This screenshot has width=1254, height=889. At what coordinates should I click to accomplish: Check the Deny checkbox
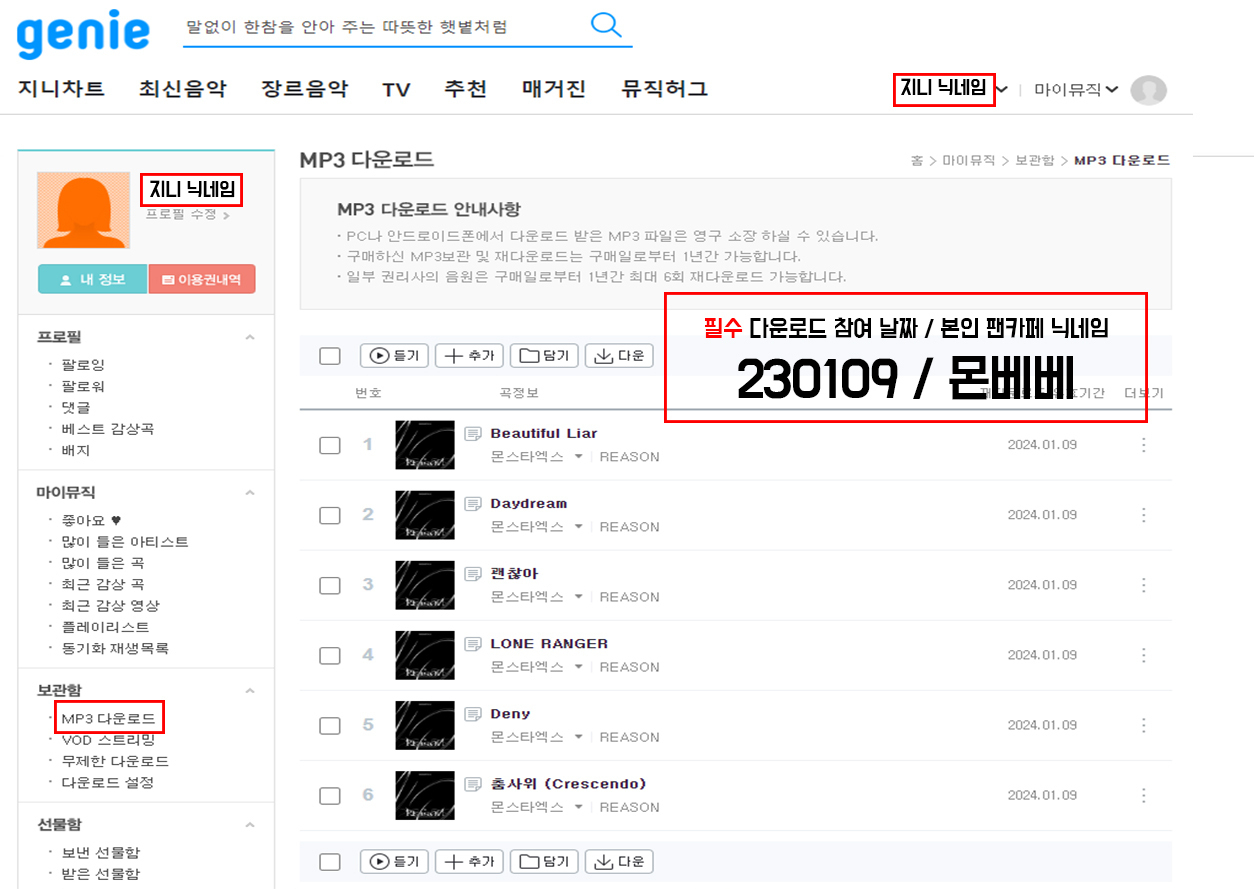click(330, 725)
